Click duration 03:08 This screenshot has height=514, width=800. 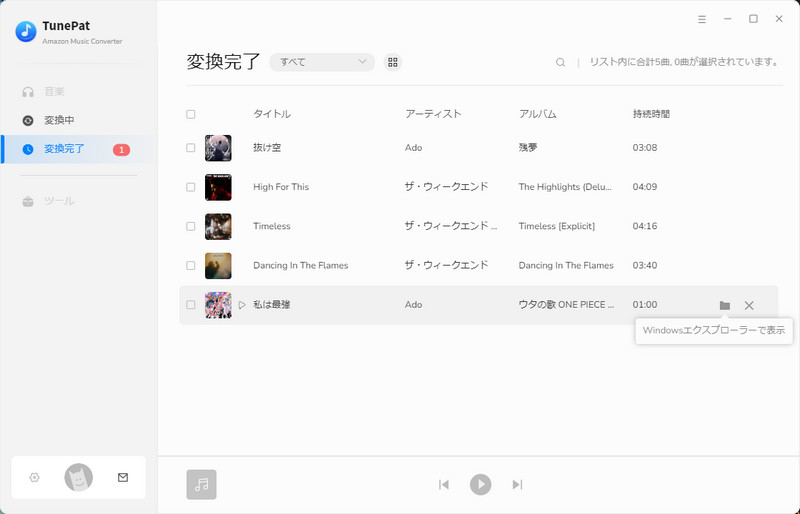coord(645,148)
